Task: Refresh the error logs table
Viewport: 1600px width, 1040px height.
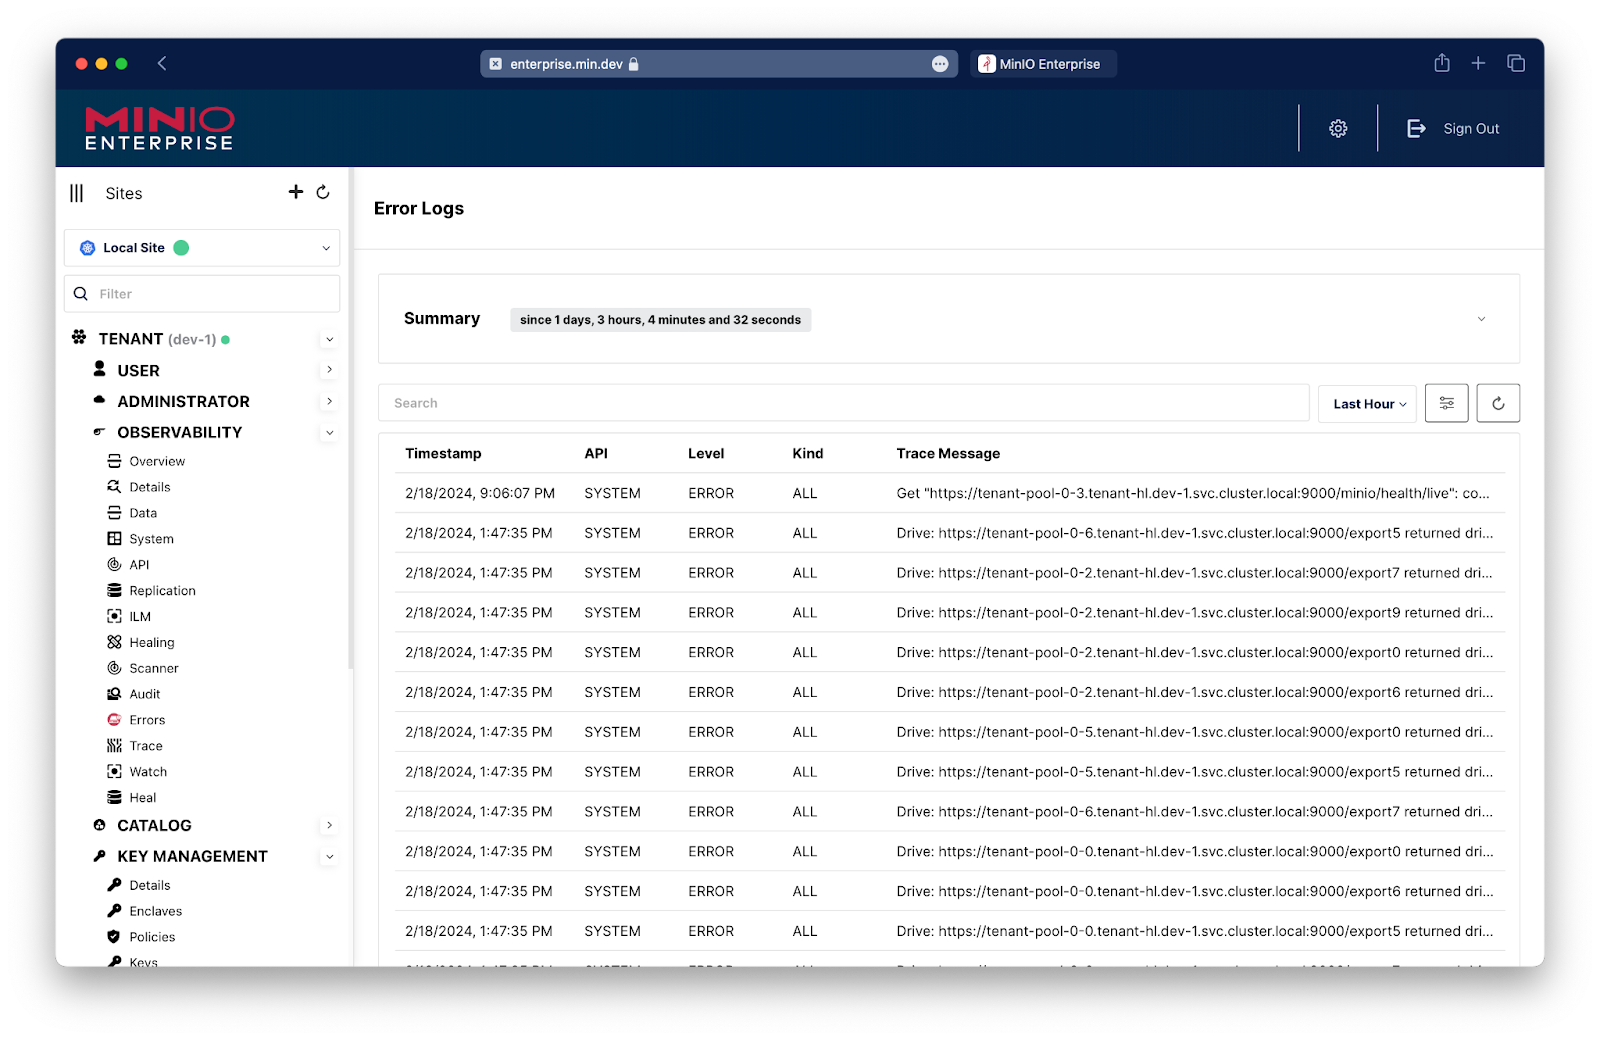Action: (x=1497, y=403)
